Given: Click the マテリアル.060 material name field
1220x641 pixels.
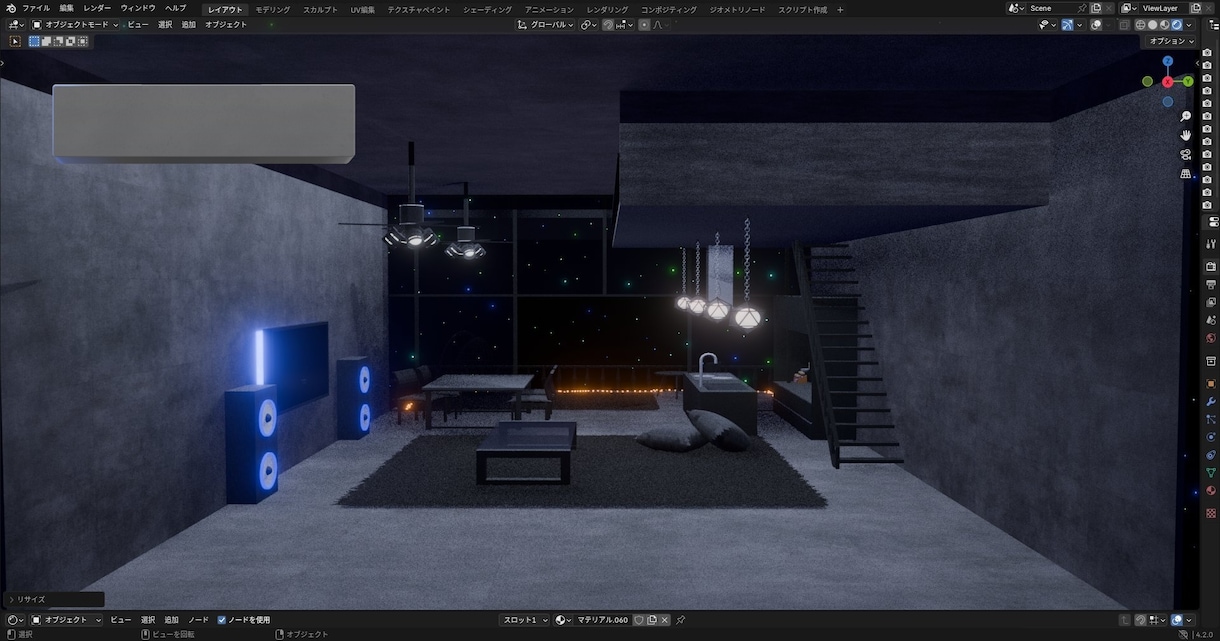Looking at the screenshot, I should tap(602, 620).
